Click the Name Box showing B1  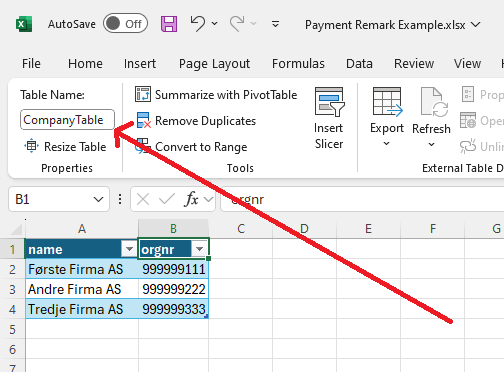[x=50, y=199]
